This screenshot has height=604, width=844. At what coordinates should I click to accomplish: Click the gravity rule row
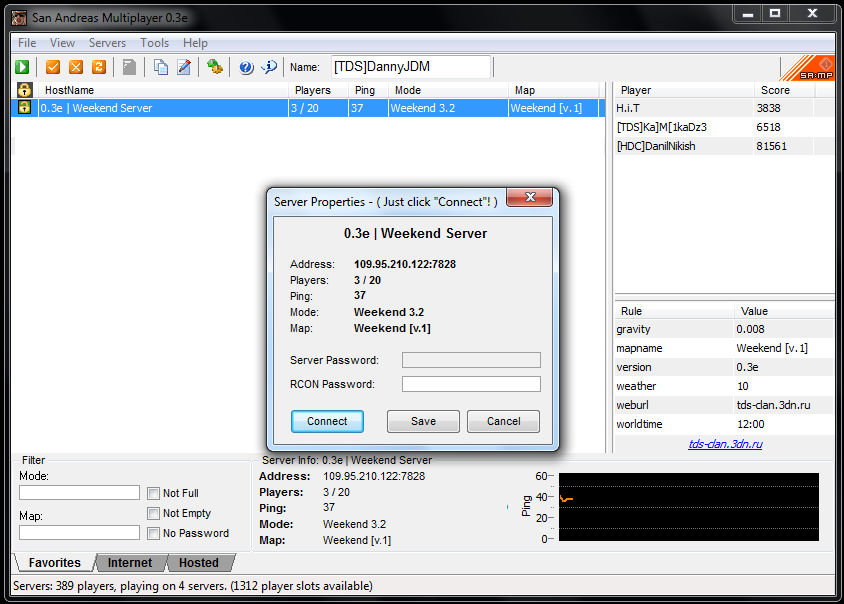click(x=725, y=329)
